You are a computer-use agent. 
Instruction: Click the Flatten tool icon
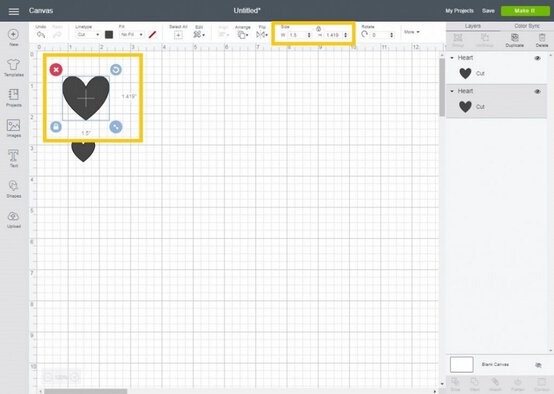point(518,382)
